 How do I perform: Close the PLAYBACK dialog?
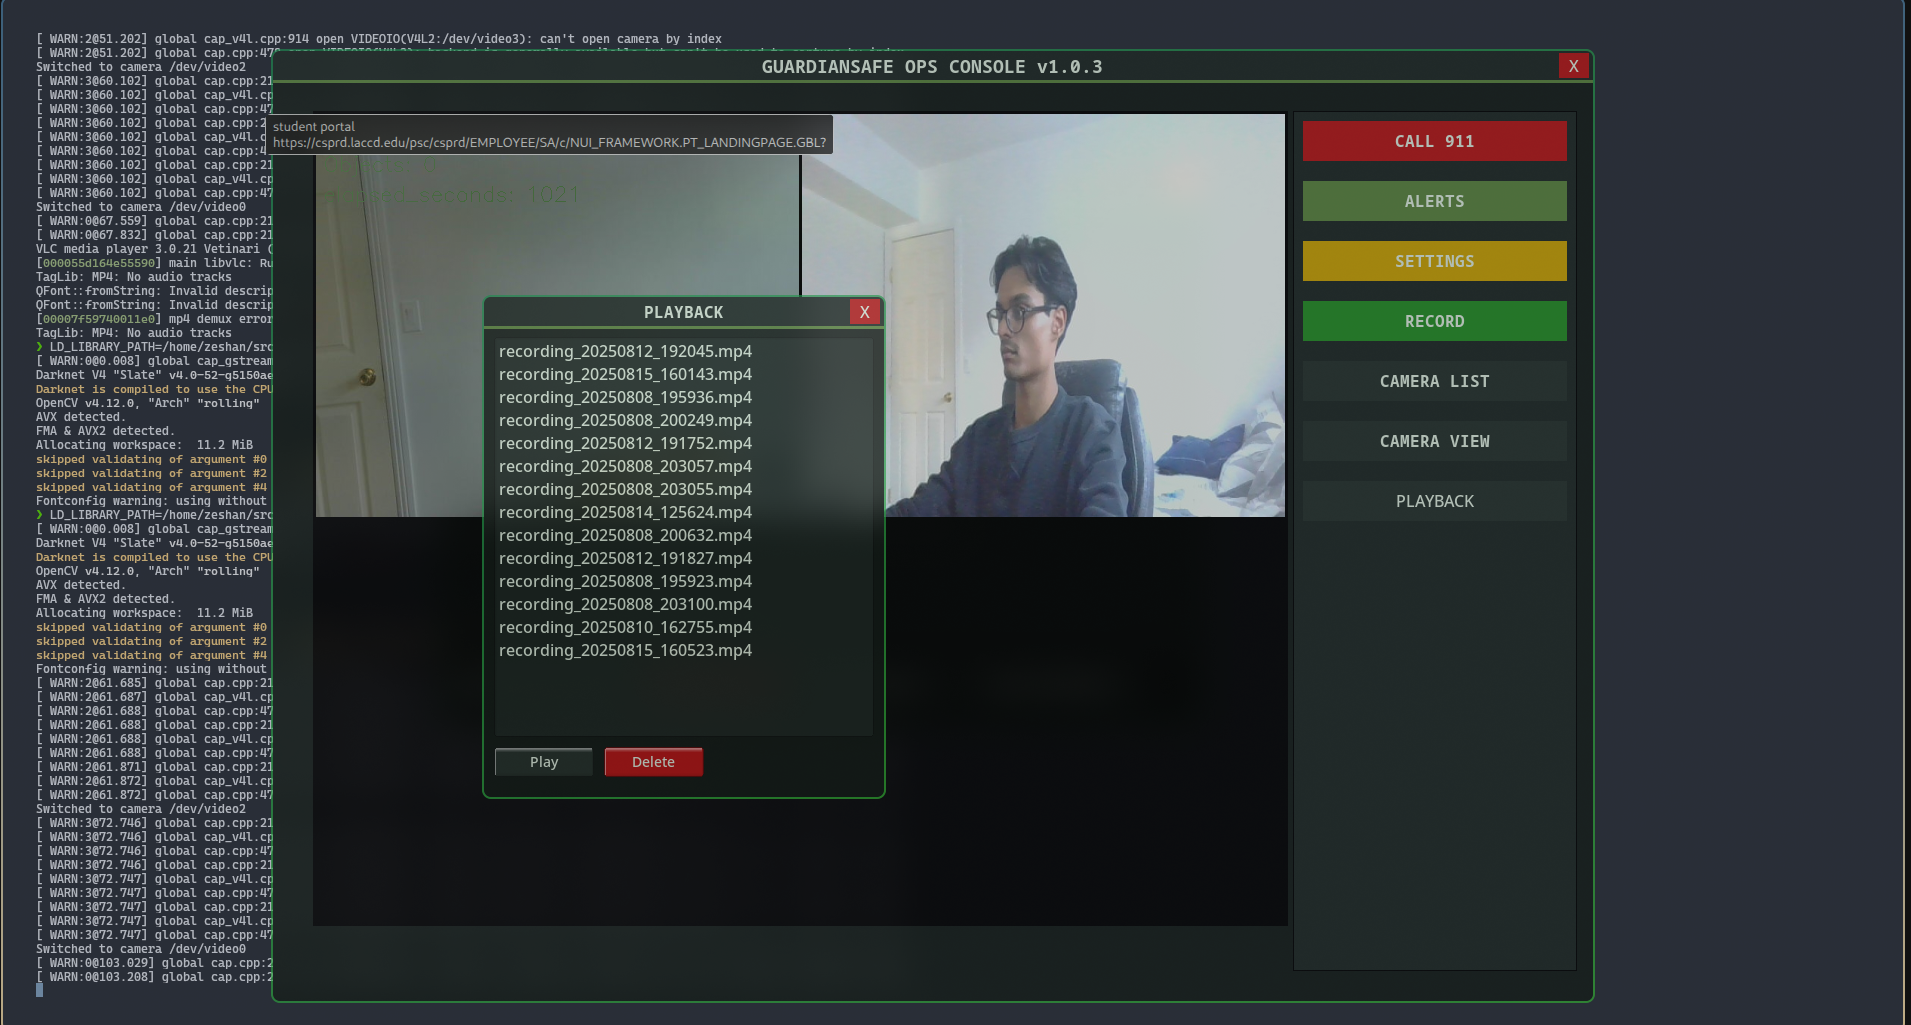point(864,311)
